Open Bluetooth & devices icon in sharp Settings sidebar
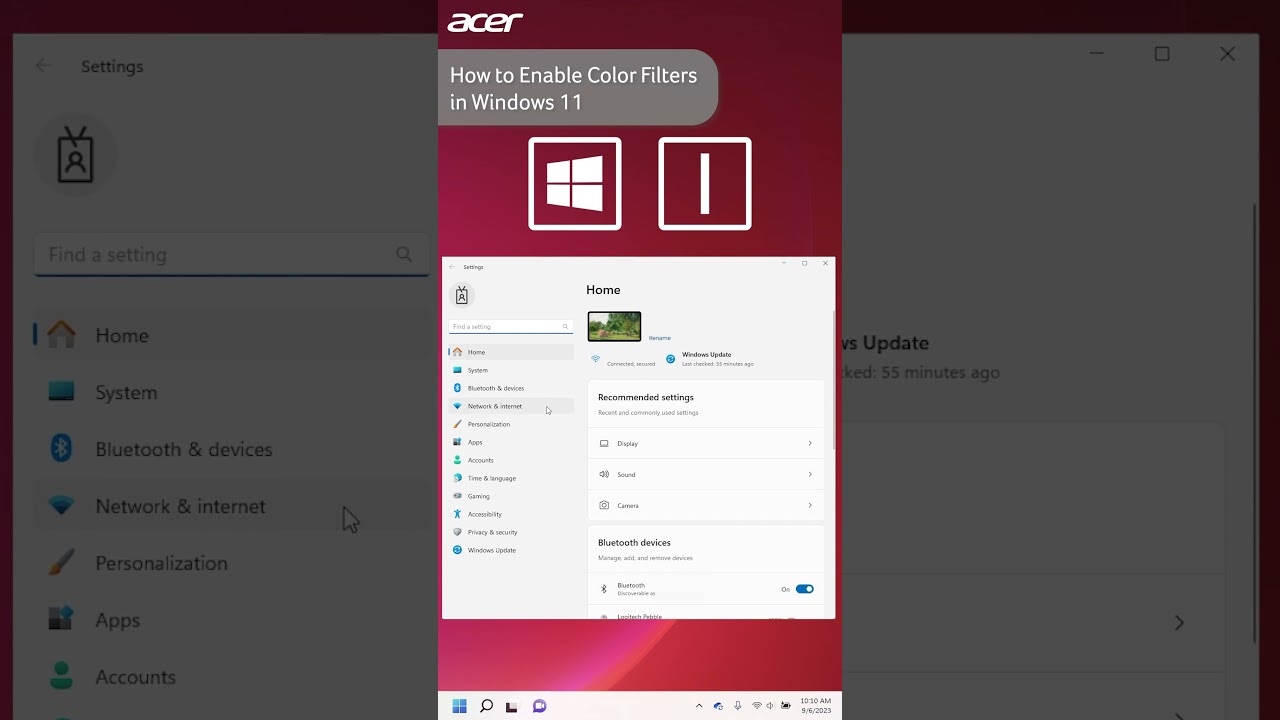Viewport: 1280px width, 720px height. [457, 388]
